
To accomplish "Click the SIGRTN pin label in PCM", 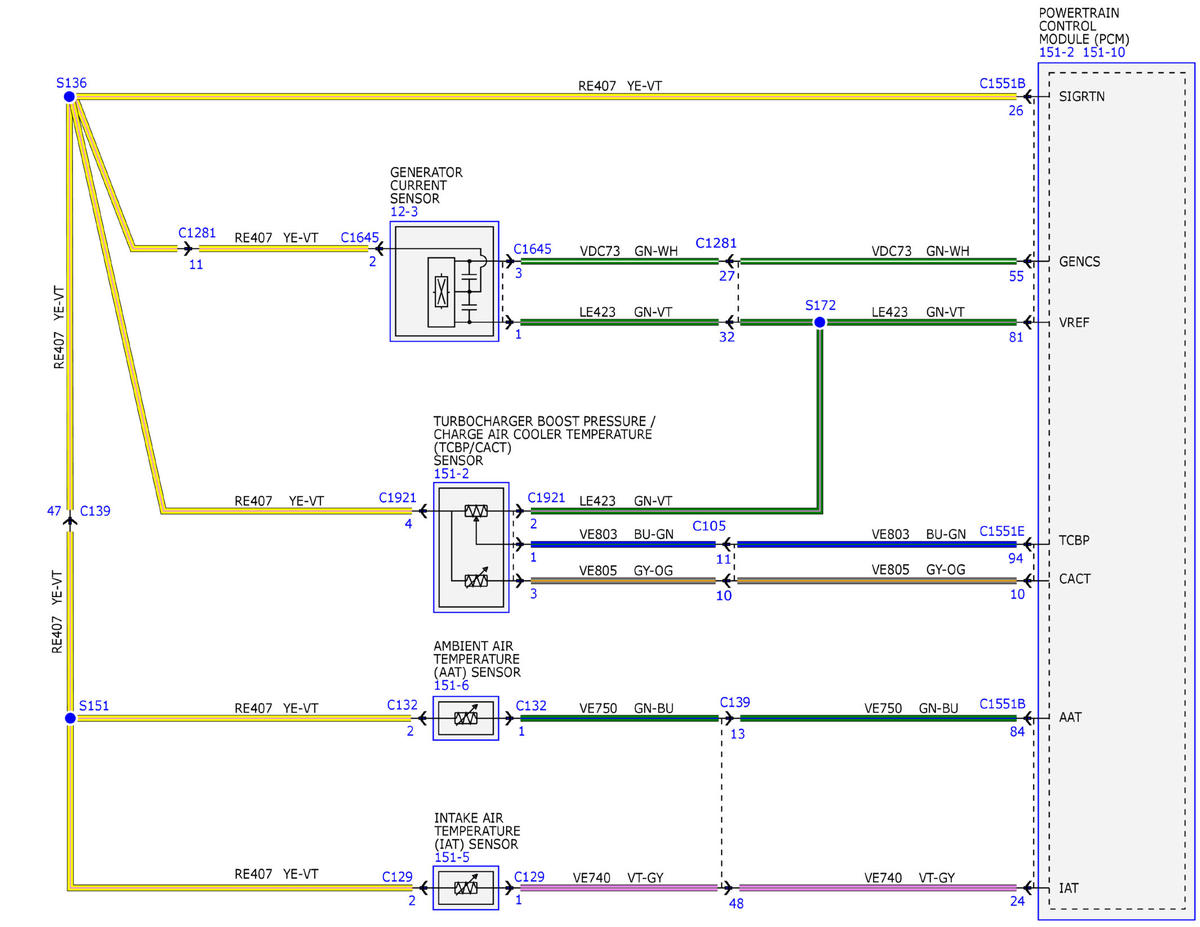I will point(1082,96).
